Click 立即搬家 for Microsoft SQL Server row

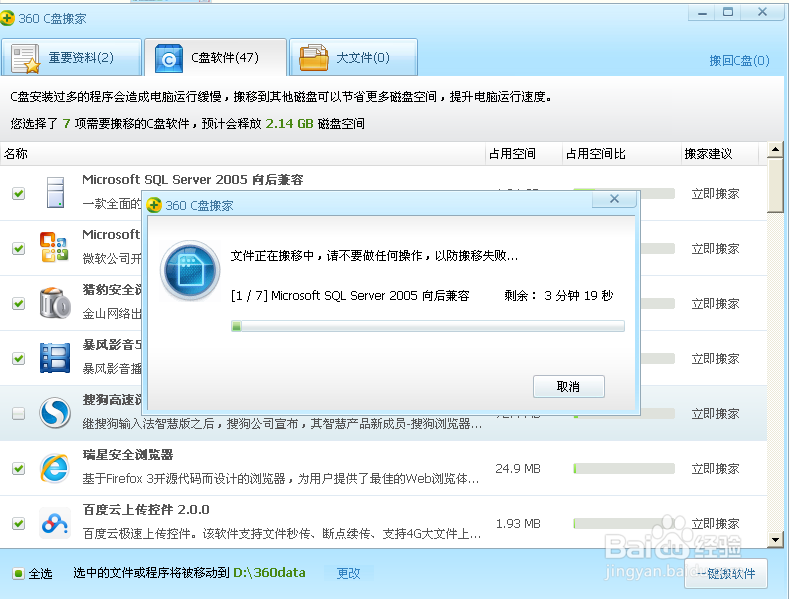coord(715,194)
